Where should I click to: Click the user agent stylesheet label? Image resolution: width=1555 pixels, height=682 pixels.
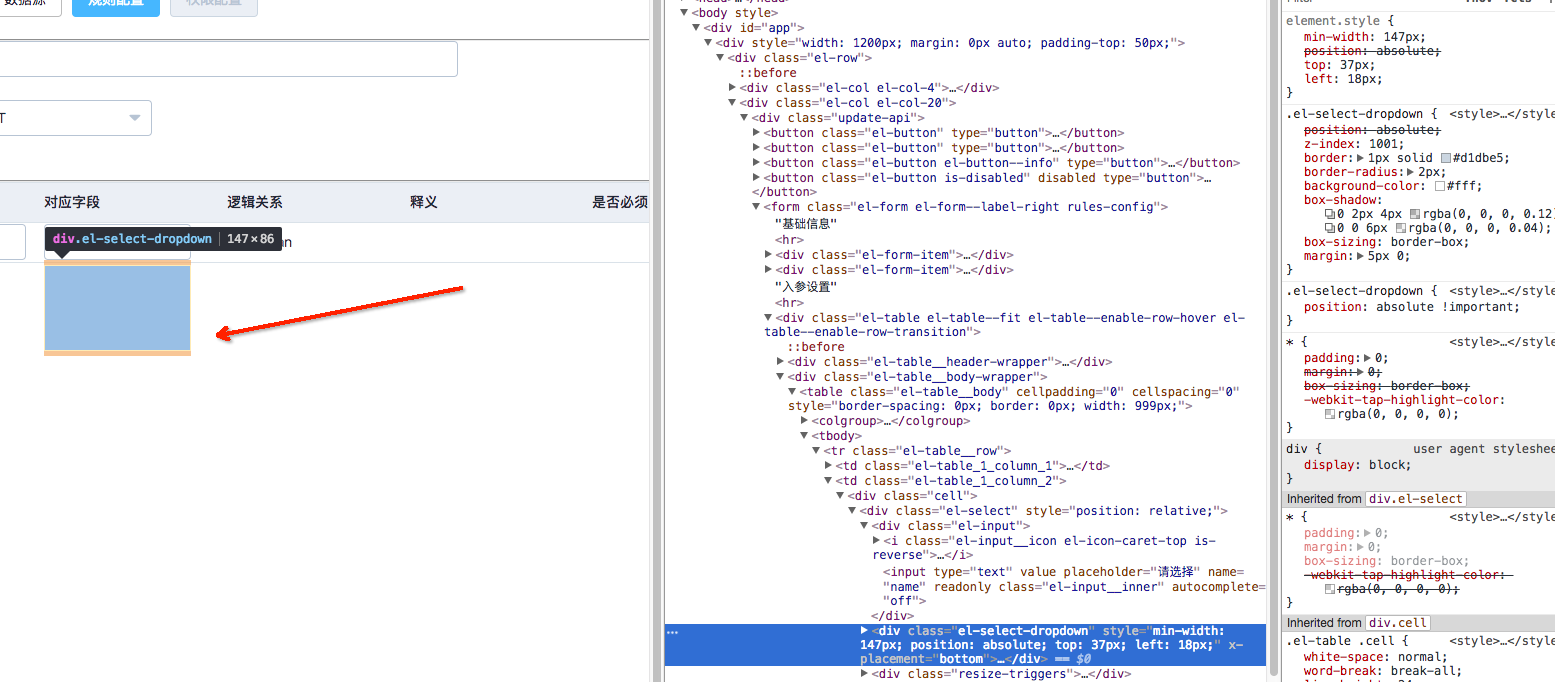point(1474,448)
